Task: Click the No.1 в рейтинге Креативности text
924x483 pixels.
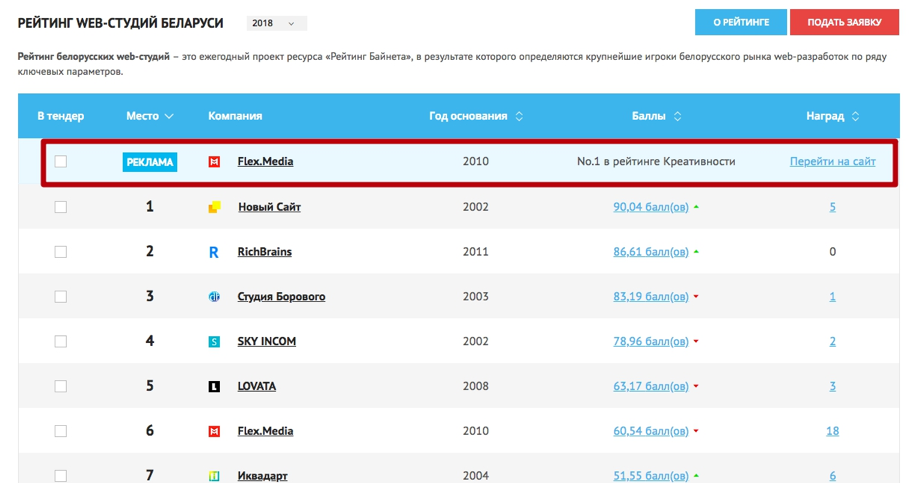Action: (656, 161)
